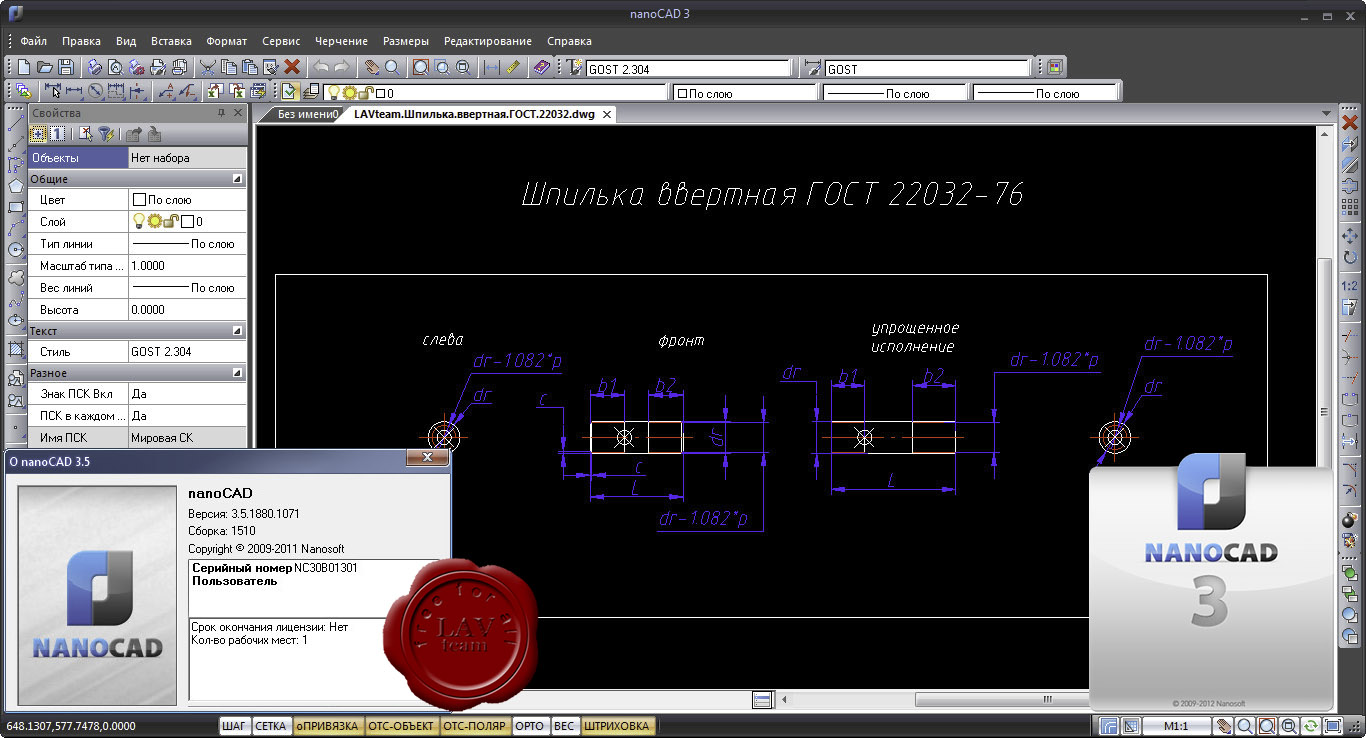The height and width of the screenshot is (738, 1366).
Task: Open the Размеры menu
Action: pyautogui.click(x=406, y=41)
